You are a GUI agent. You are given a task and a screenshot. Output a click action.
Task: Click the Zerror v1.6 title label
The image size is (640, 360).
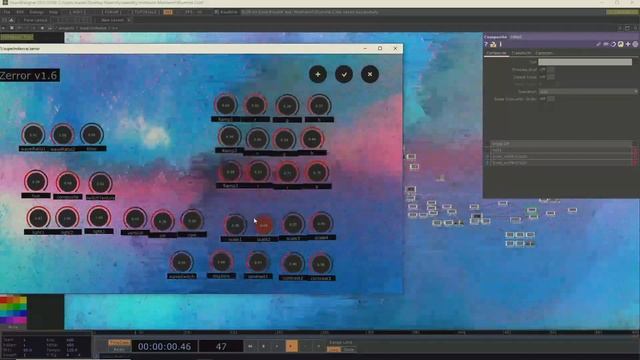click(29, 76)
